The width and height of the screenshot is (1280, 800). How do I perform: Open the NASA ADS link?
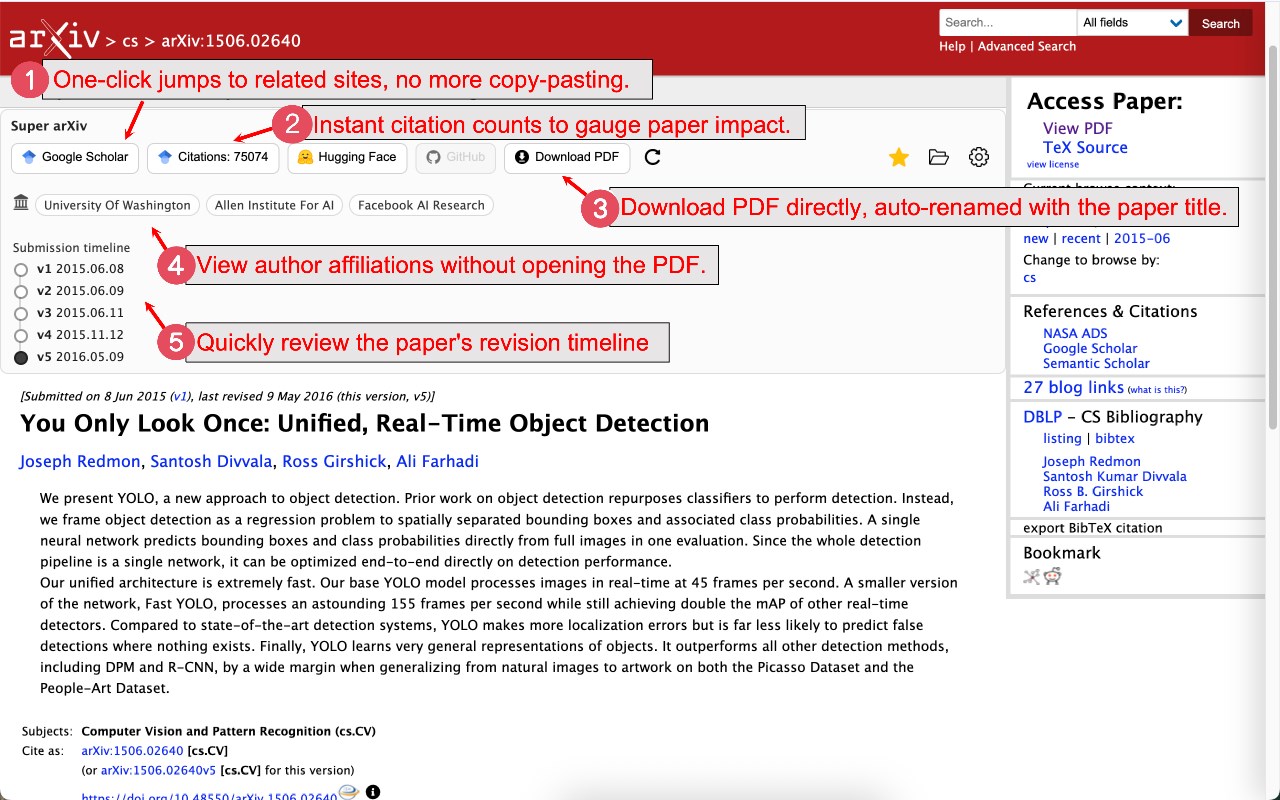click(1075, 333)
